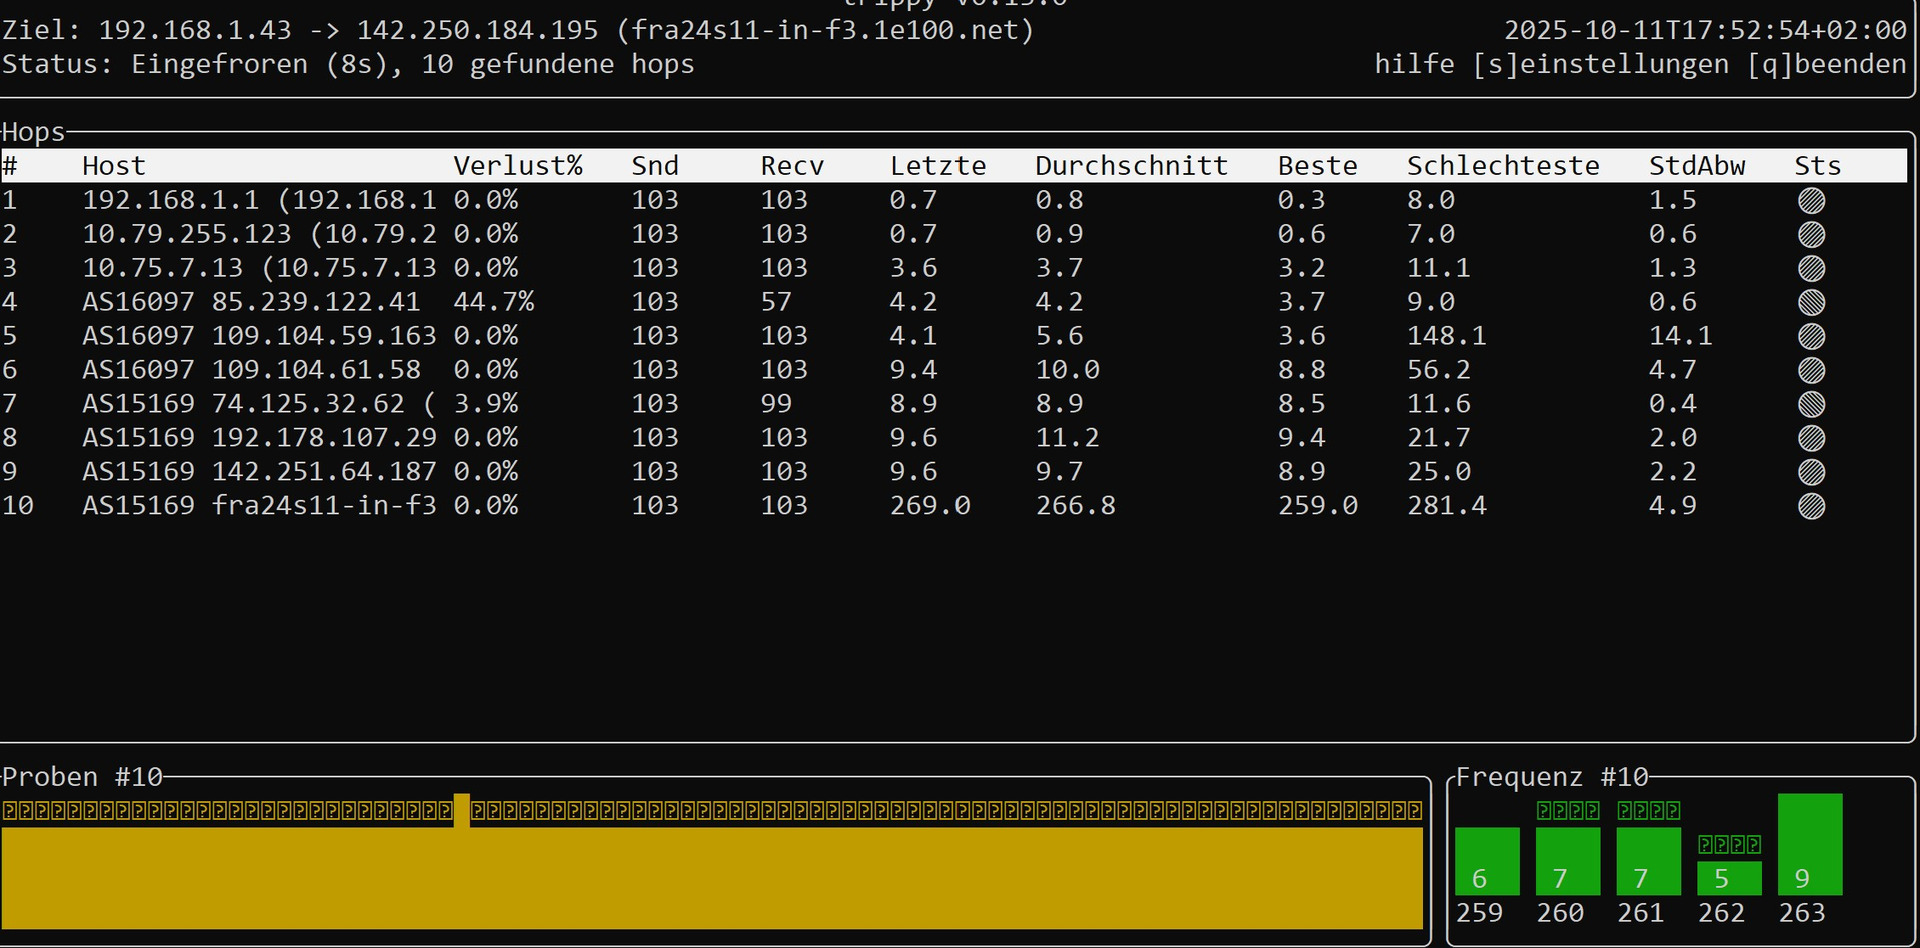Click the average latency 266.8

[1076, 506]
